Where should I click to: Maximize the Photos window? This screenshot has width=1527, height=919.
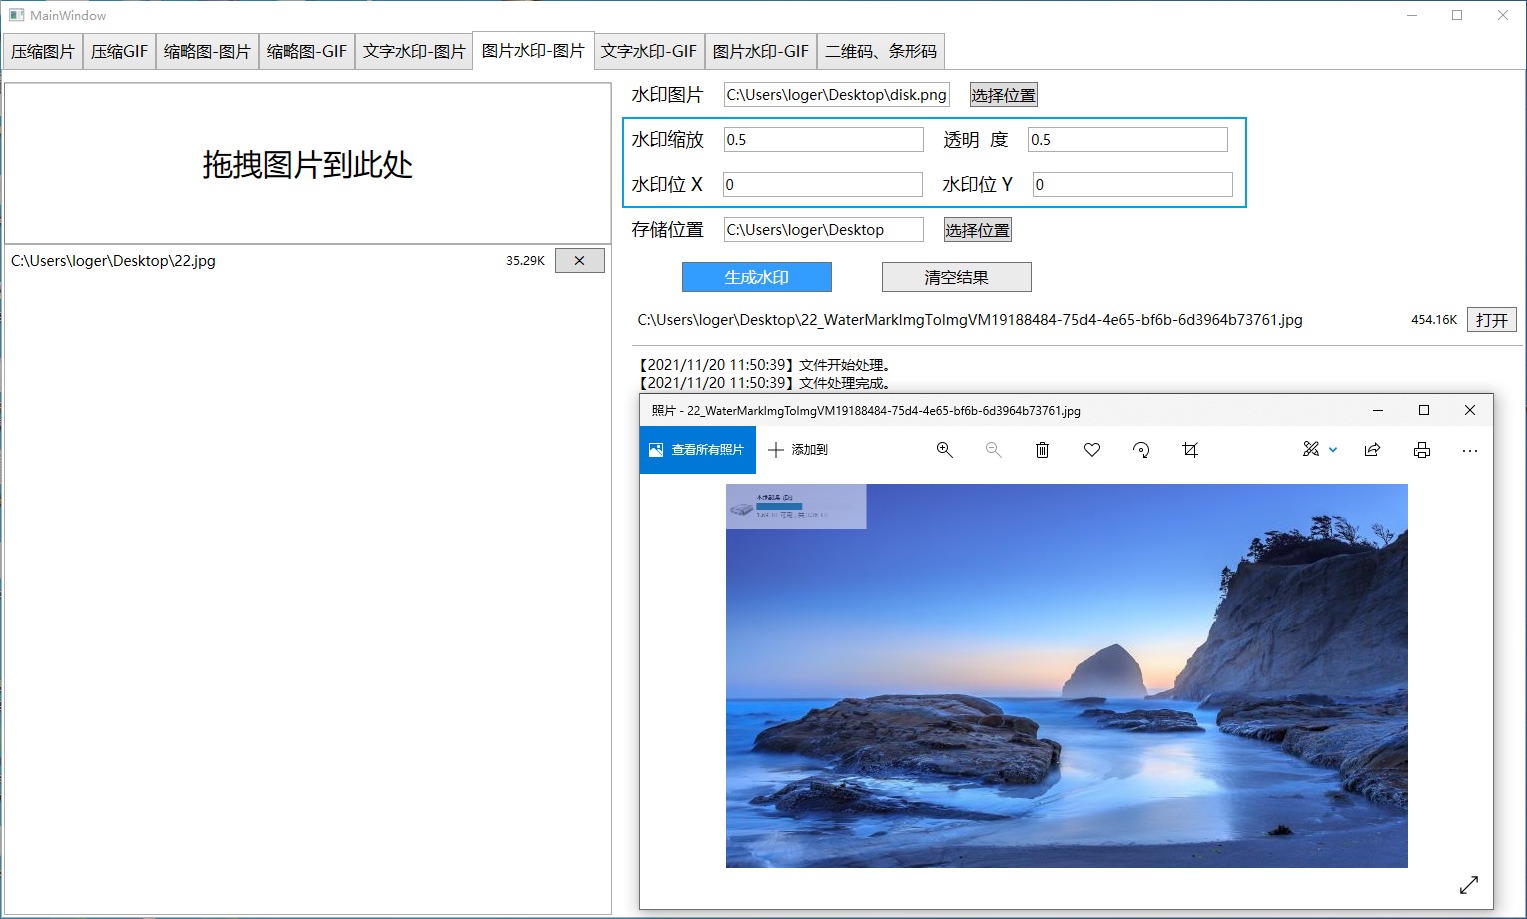tap(1424, 410)
